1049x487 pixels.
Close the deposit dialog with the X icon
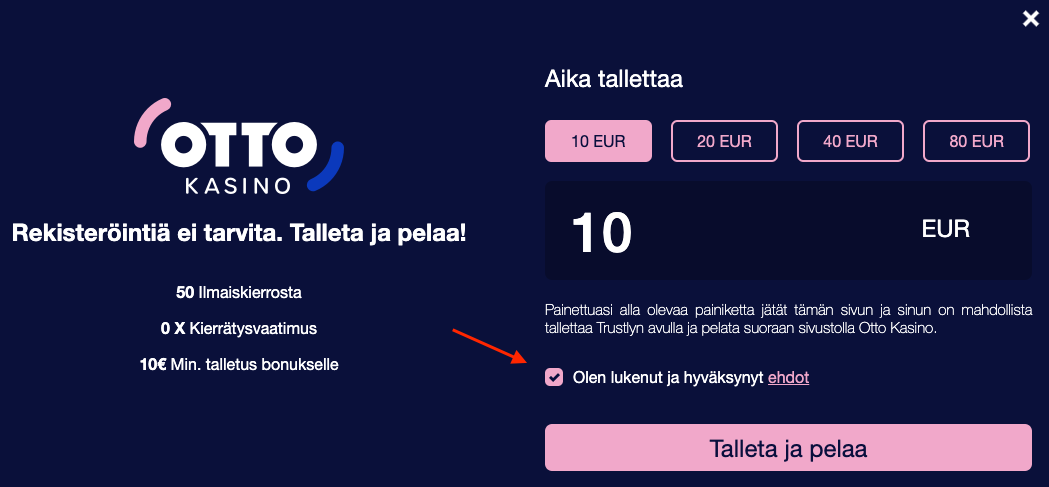(x=1031, y=19)
